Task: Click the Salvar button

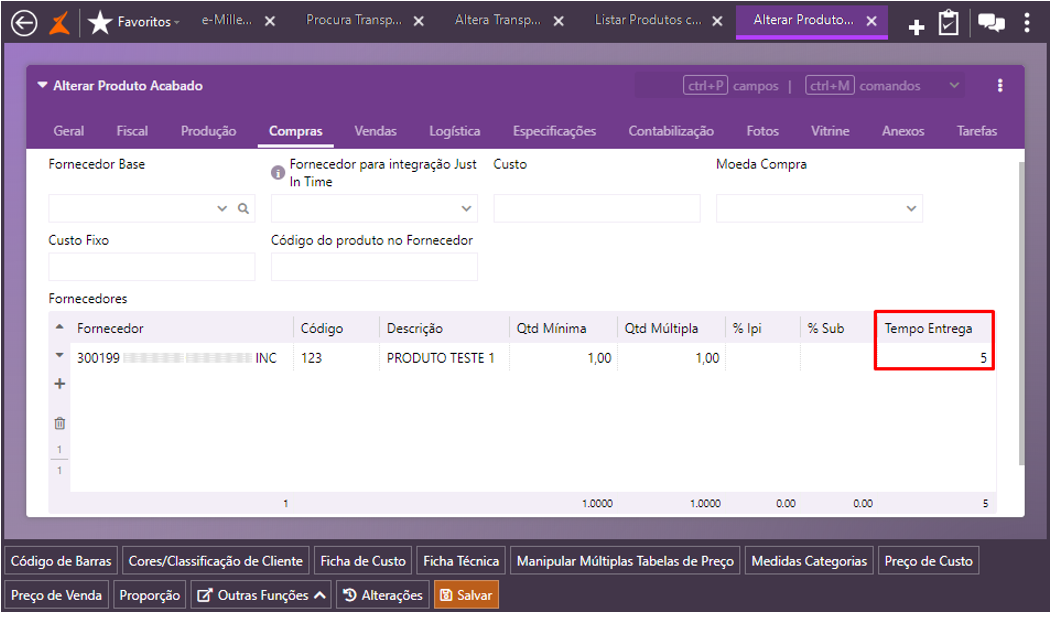Action: [x=465, y=595]
